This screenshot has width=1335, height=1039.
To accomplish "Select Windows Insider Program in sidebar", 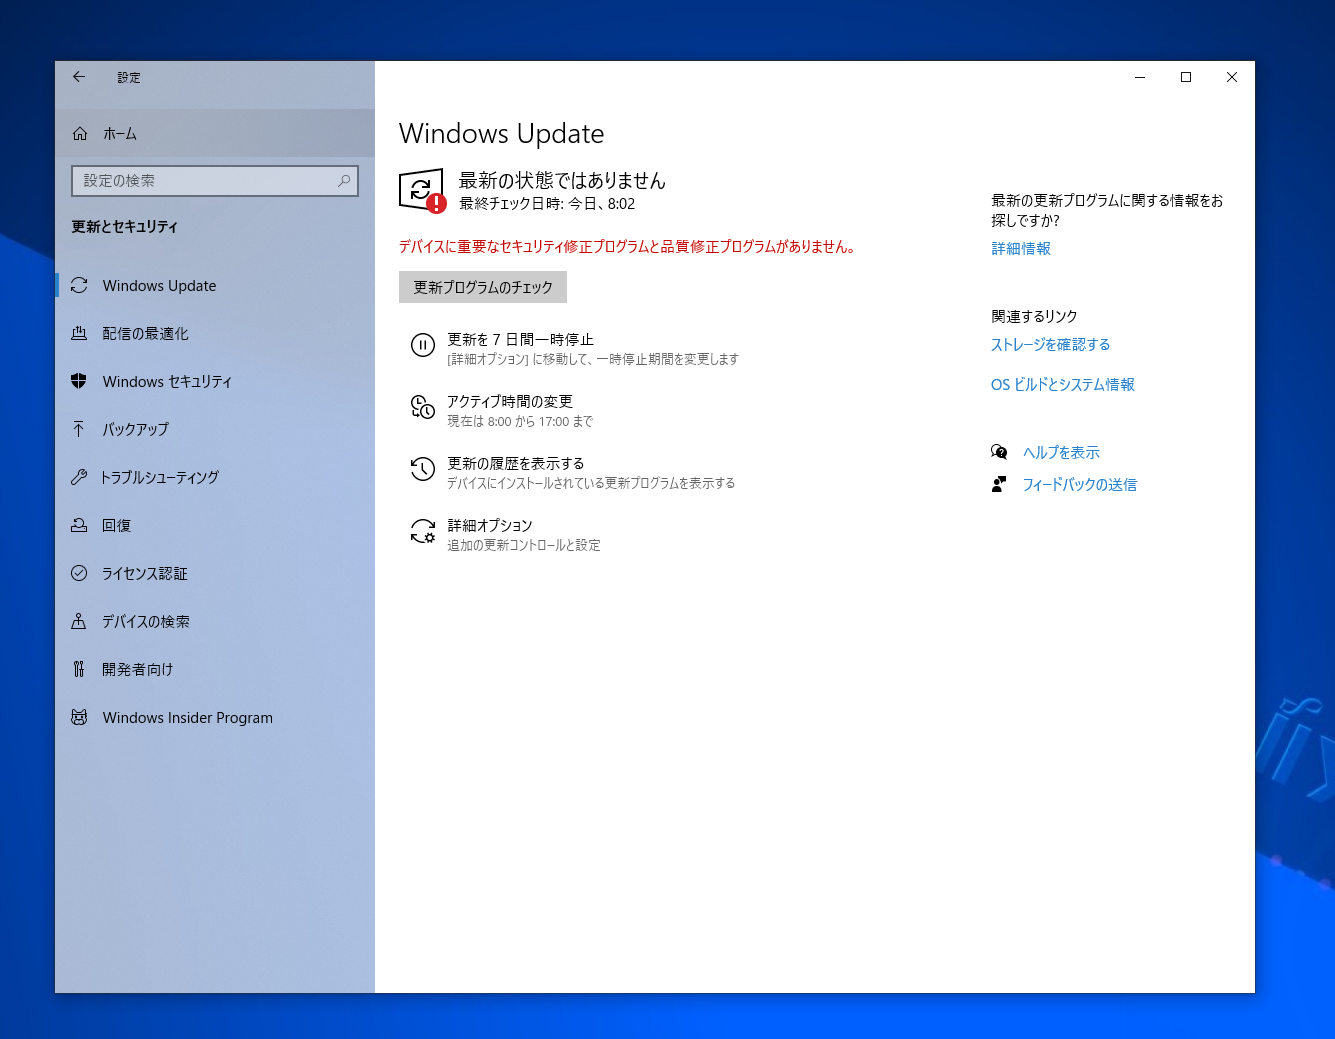I will click(187, 718).
